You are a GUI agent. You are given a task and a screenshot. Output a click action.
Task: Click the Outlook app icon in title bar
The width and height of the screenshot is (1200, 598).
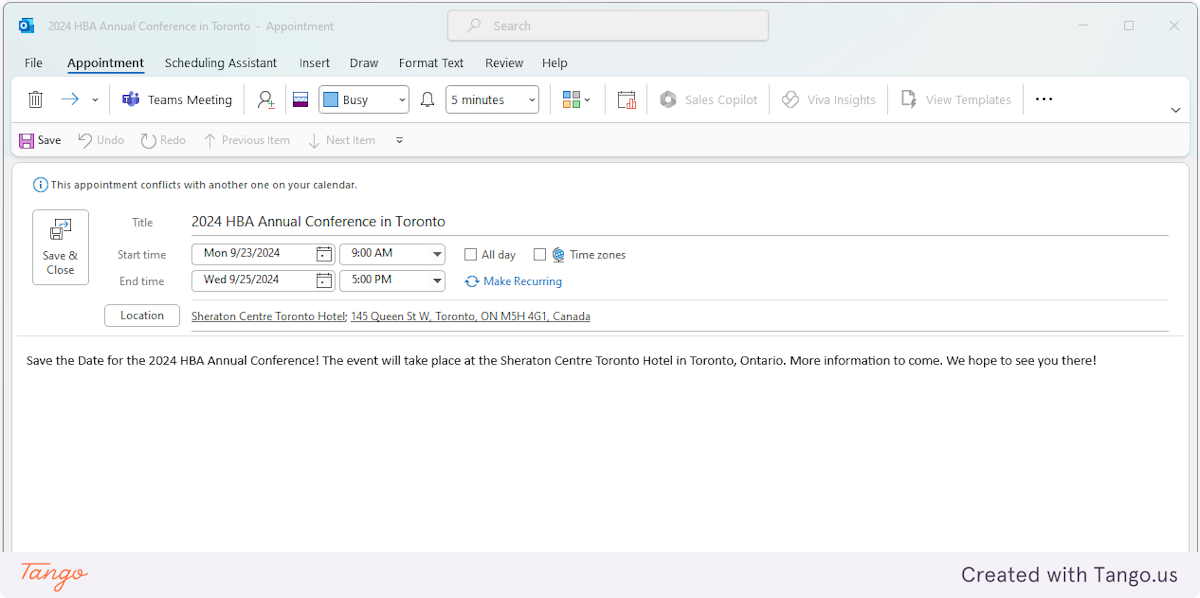tap(26, 26)
